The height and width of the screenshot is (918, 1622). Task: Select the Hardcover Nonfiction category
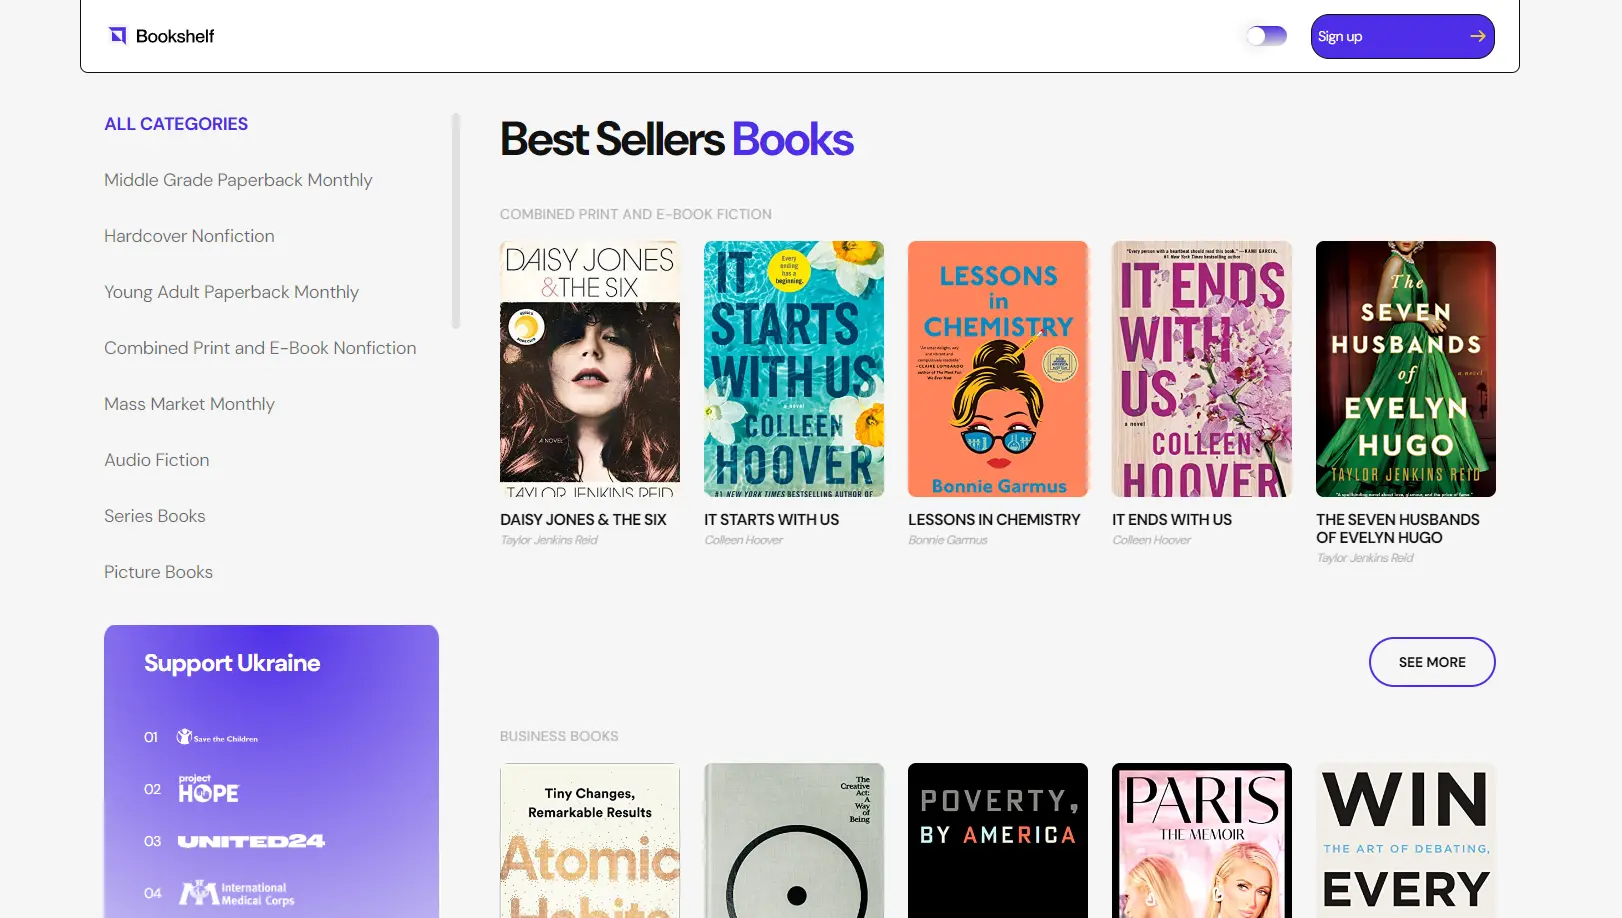(189, 235)
